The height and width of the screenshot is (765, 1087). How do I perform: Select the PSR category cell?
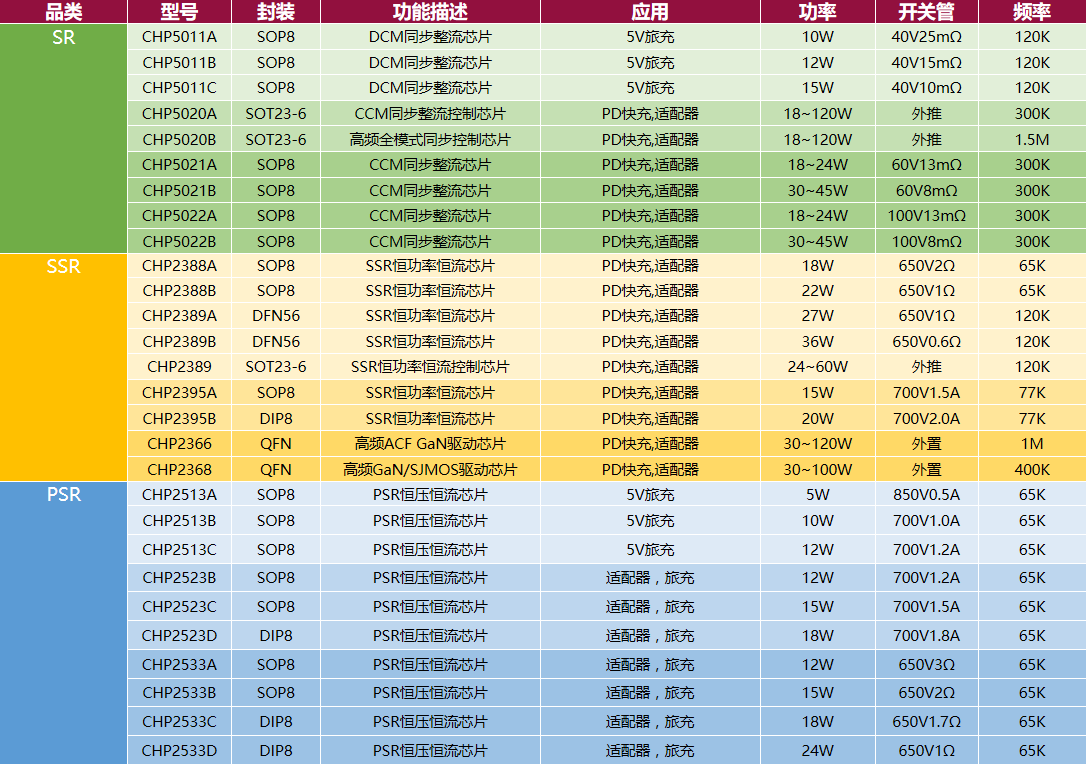point(63,623)
